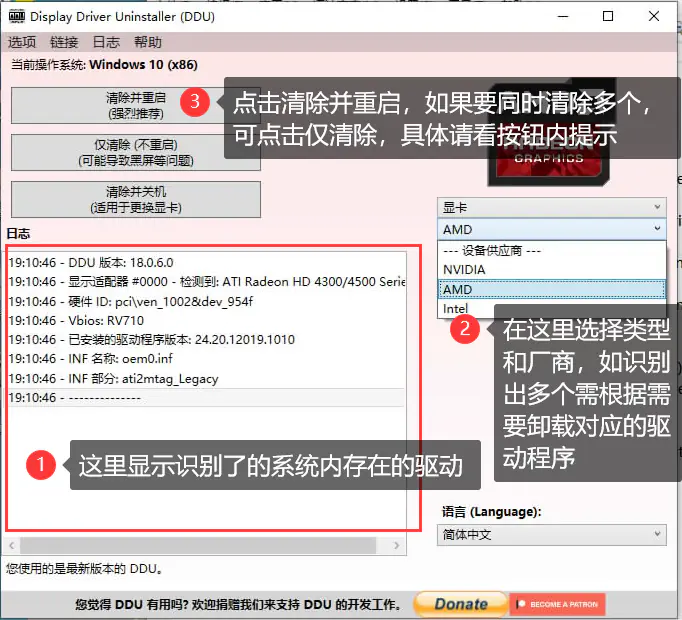This screenshot has width=682, height=620.
Task: Click 仅清除 (不重启) button
Action: (135, 152)
